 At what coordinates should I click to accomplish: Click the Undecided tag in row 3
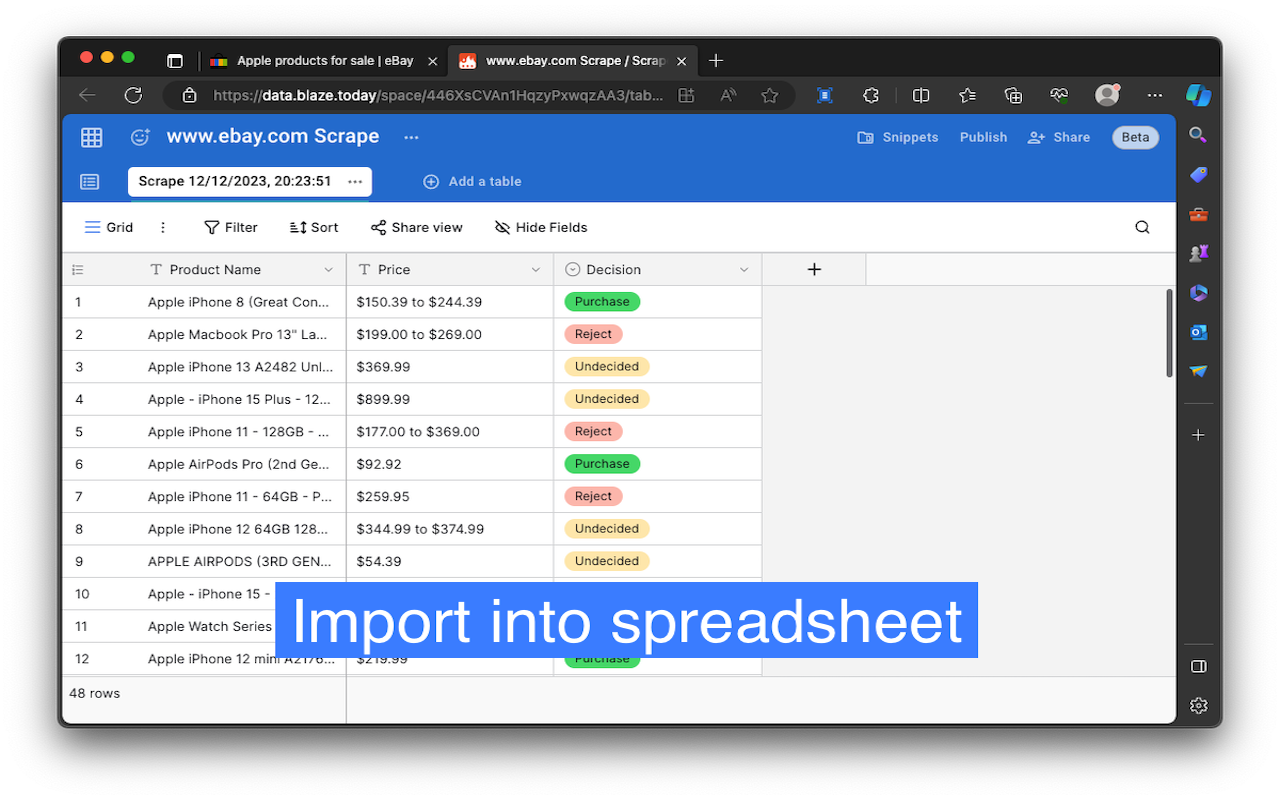[607, 366]
